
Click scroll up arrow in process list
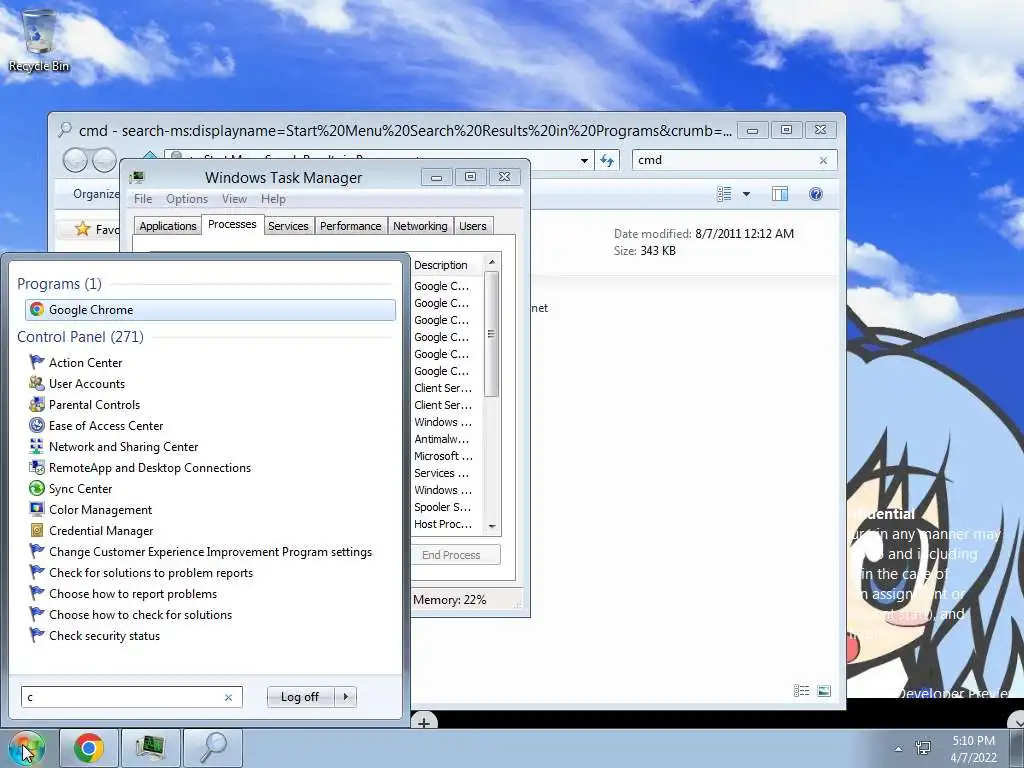point(492,262)
